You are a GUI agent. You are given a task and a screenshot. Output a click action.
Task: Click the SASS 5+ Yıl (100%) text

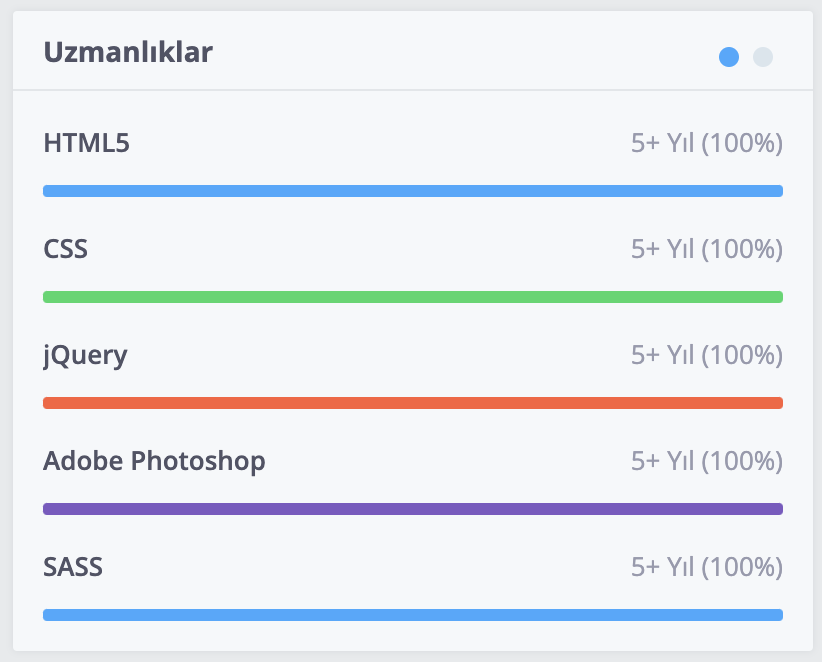[707, 567]
